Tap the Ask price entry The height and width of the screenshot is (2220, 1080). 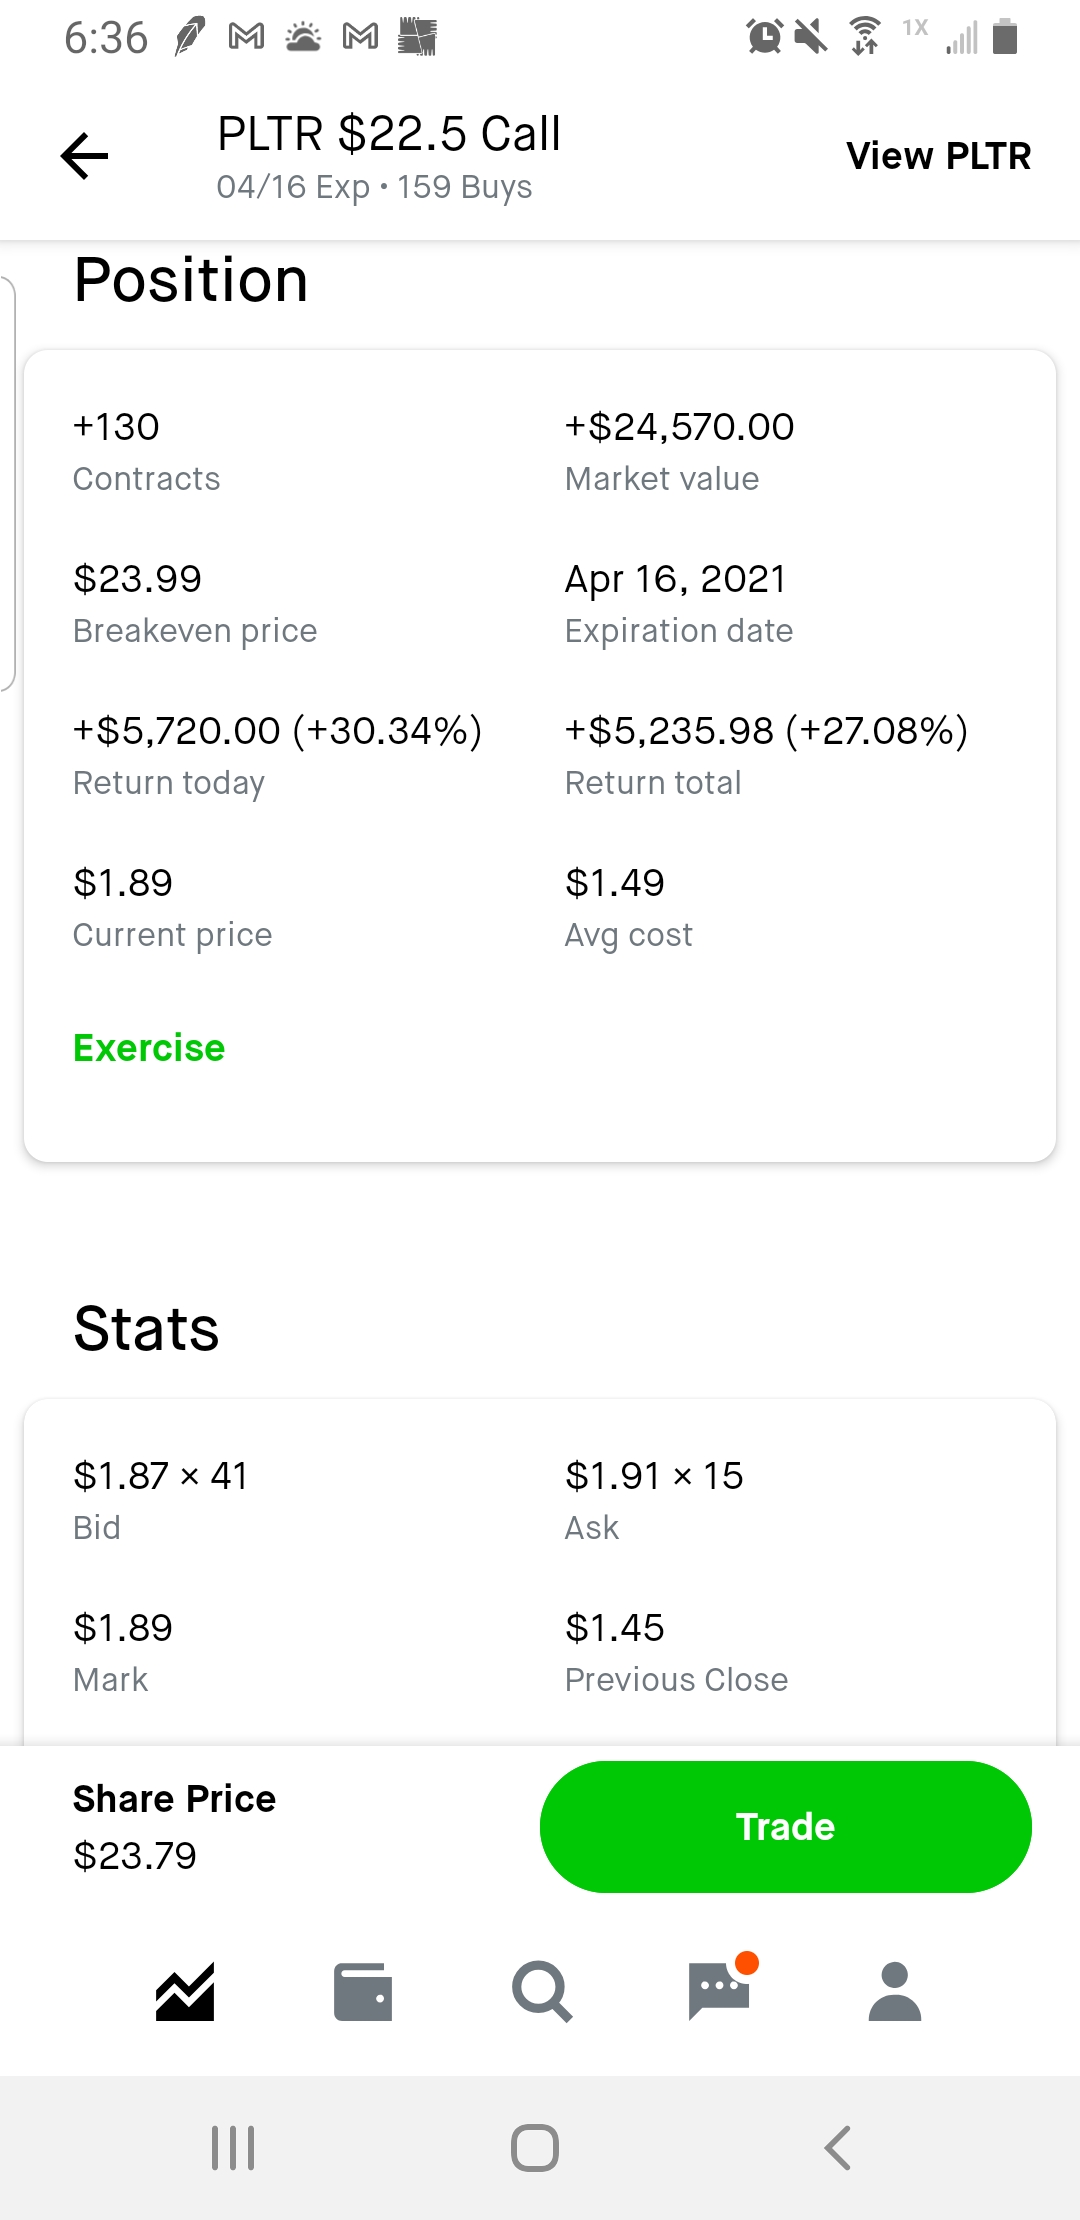click(654, 1476)
